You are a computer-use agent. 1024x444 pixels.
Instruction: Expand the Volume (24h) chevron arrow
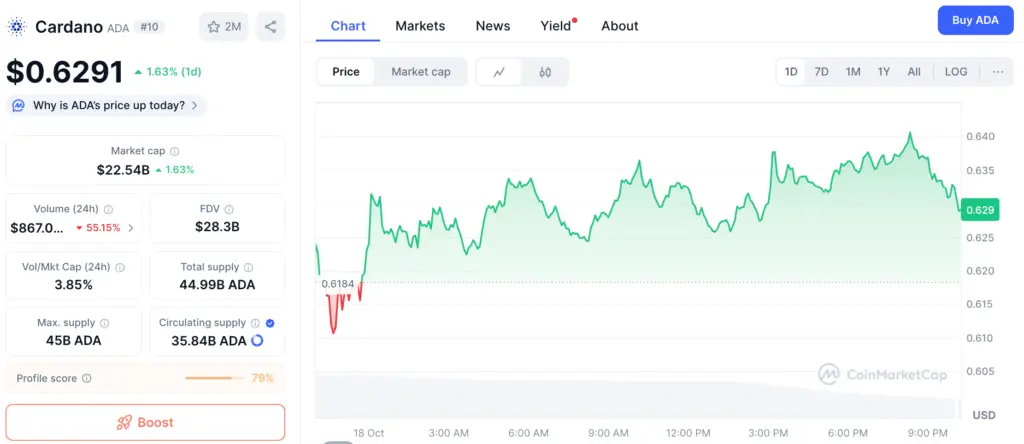coord(131,228)
